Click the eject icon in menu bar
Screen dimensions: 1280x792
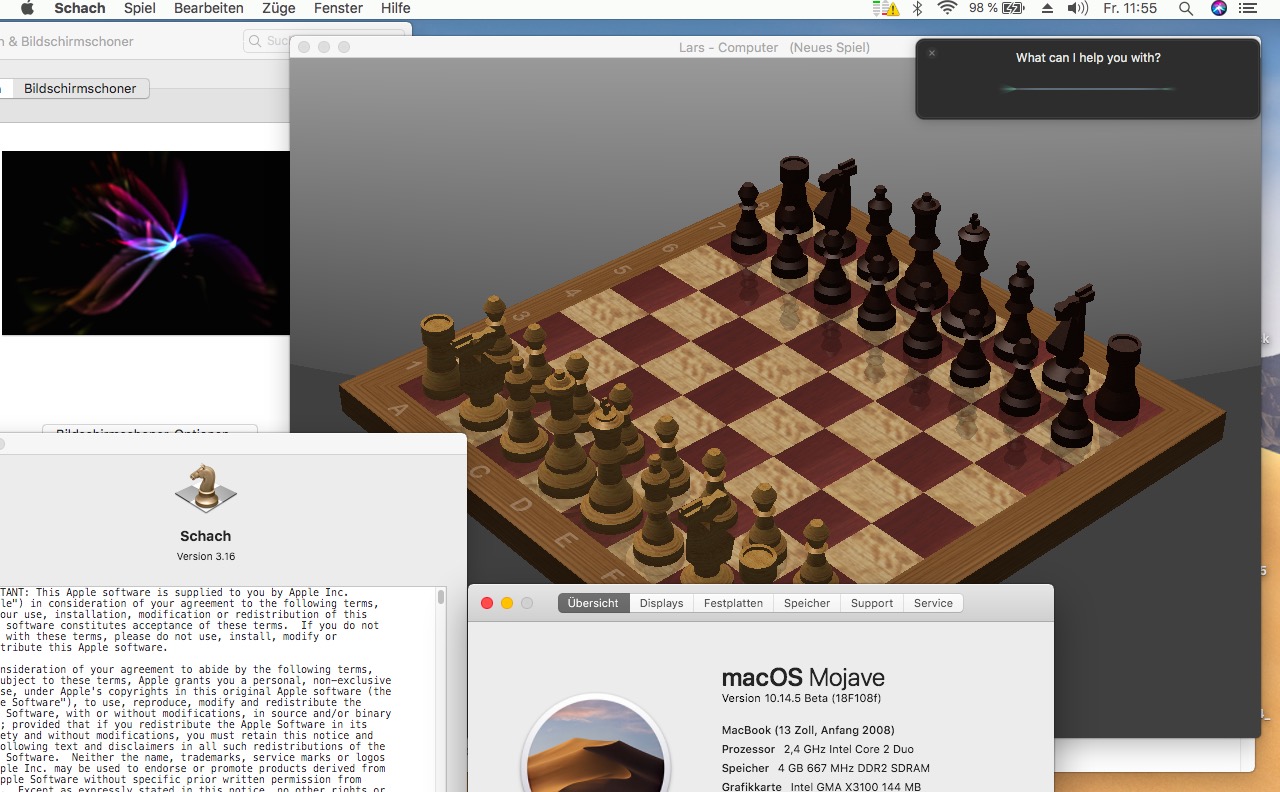[1047, 8]
